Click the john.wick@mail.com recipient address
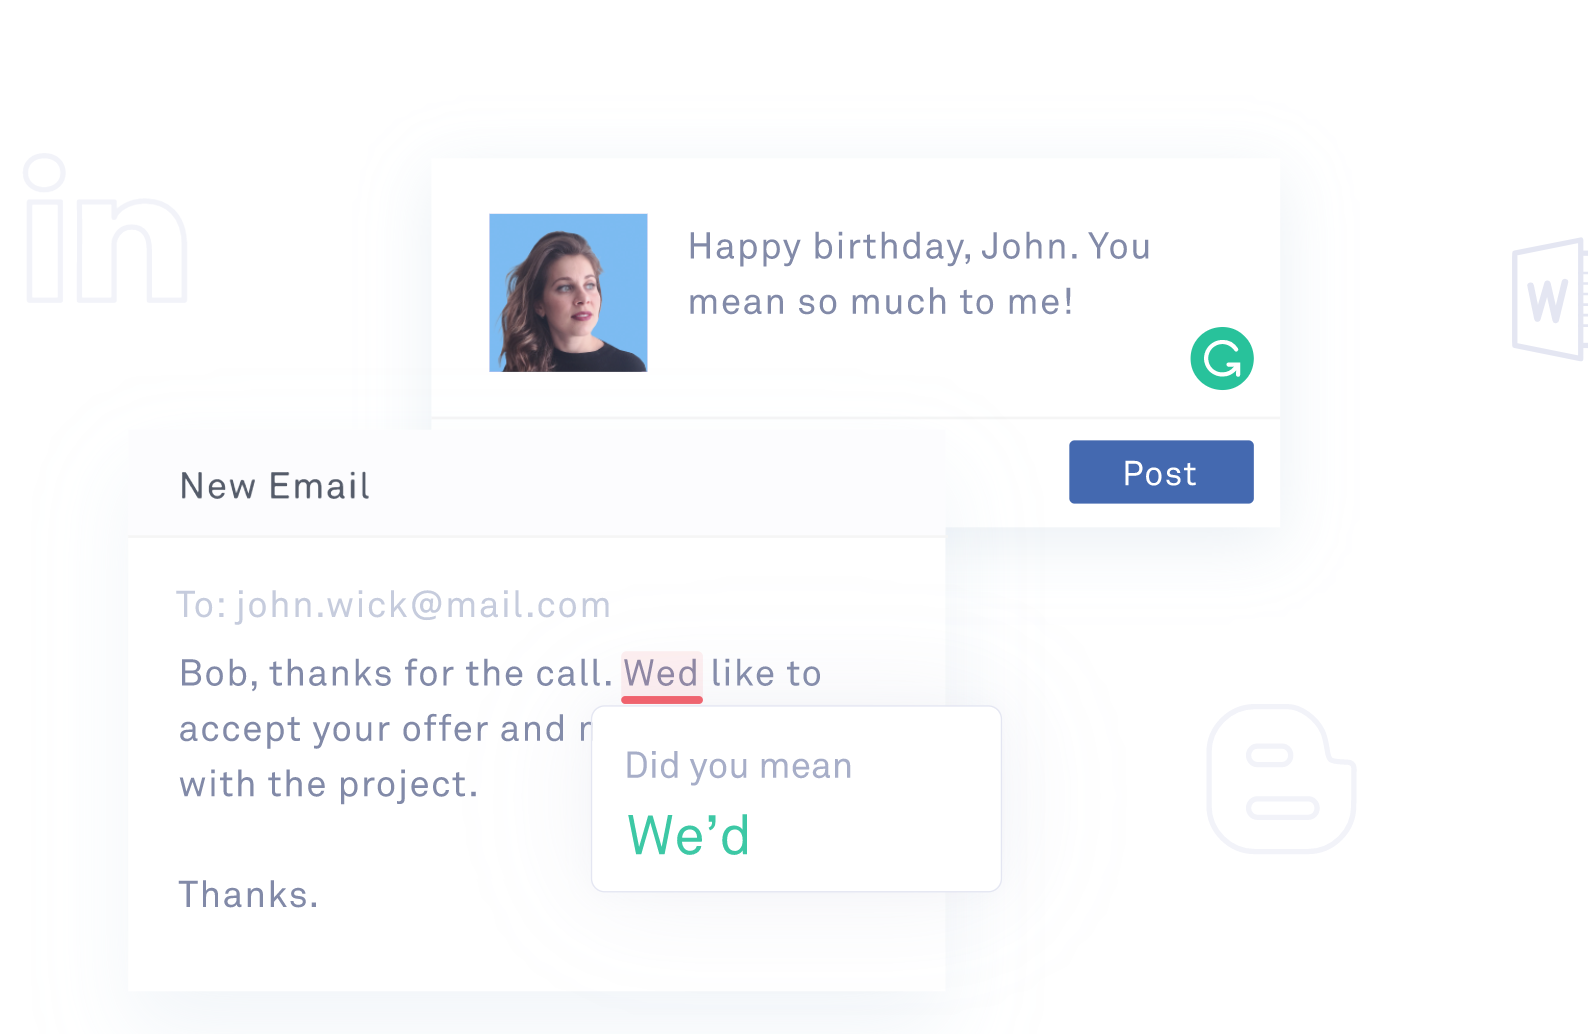 (423, 605)
